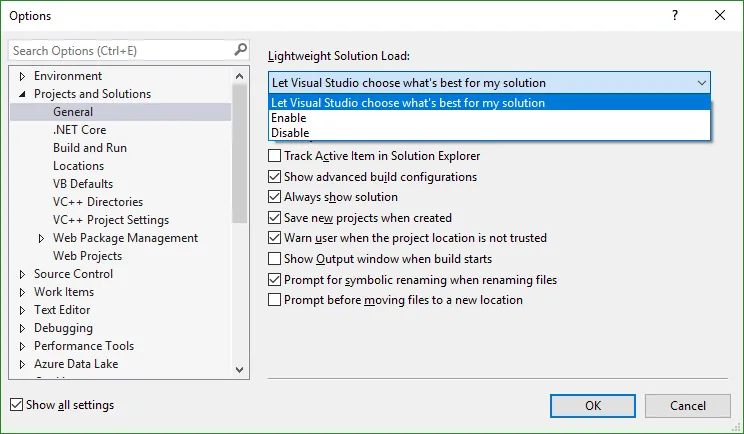The width and height of the screenshot is (744, 434).
Task: Toggle Warn user when location not trusted
Action: 274,238
